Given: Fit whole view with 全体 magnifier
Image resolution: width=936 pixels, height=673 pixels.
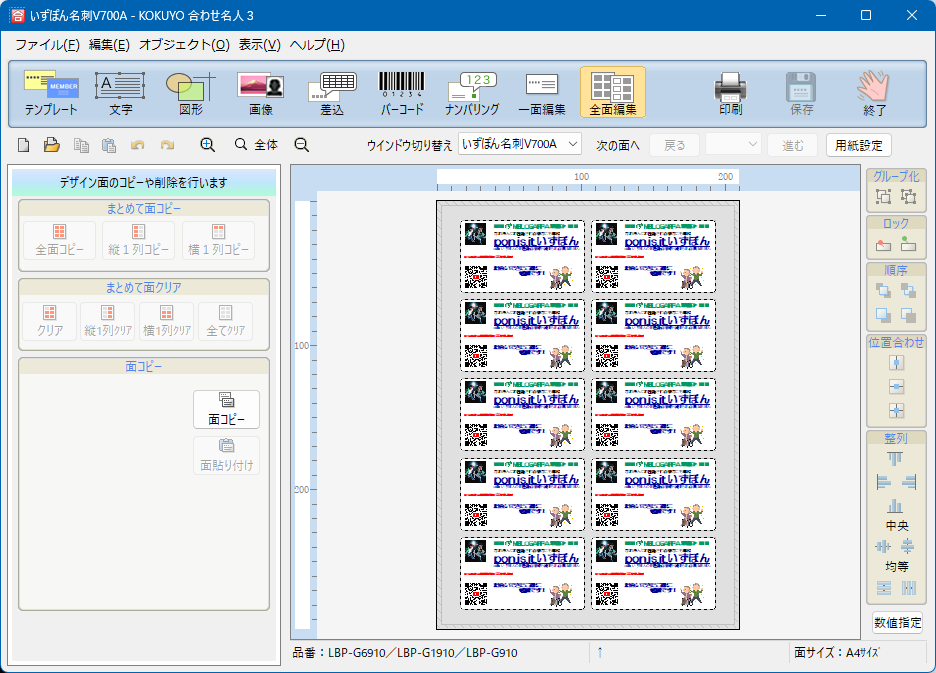Looking at the screenshot, I should 257,145.
